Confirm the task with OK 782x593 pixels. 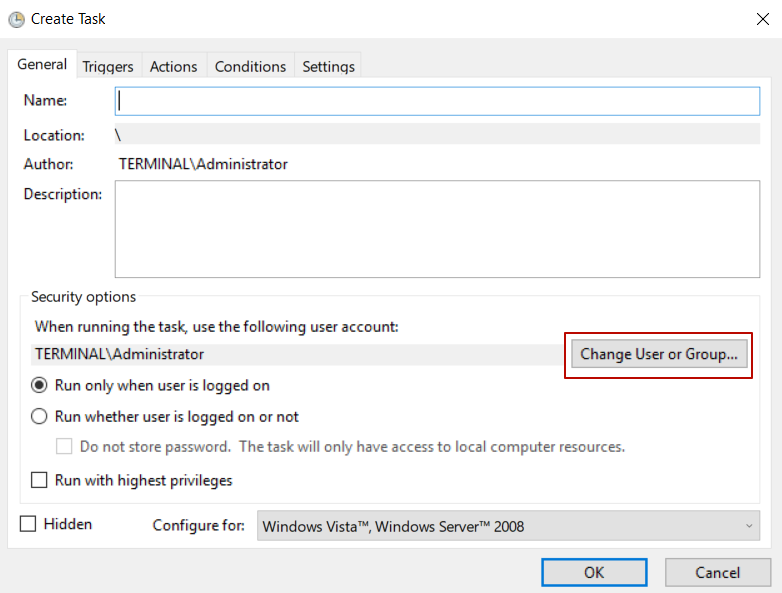pyautogui.click(x=594, y=573)
